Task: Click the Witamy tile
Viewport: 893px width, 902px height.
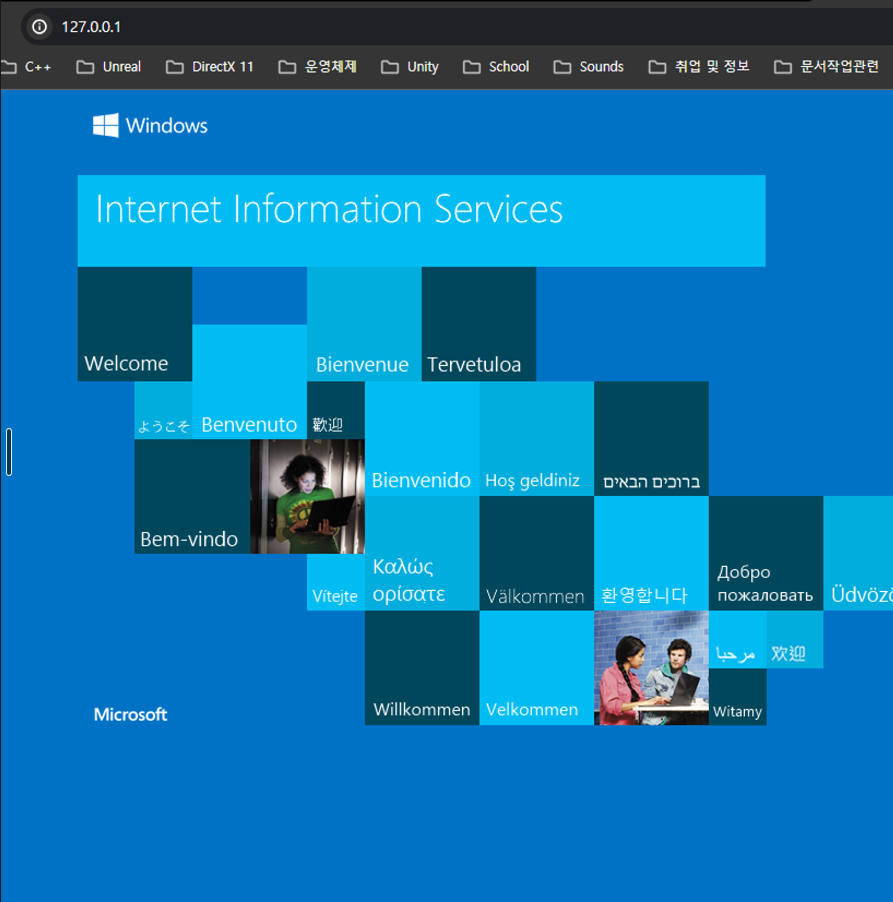Action: coord(738,697)
